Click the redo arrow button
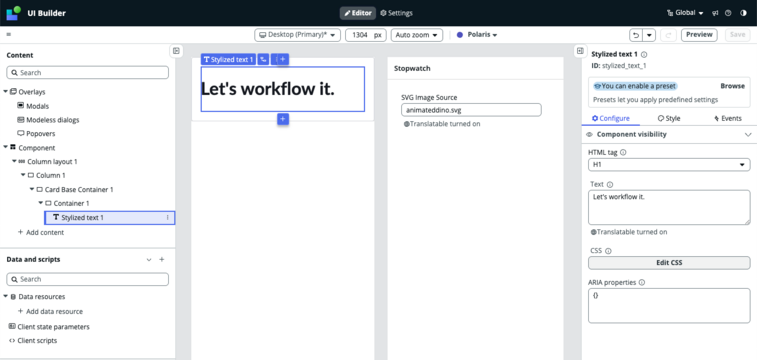The width and height of the screenshot is (757, 360). (x=668, y=35)
